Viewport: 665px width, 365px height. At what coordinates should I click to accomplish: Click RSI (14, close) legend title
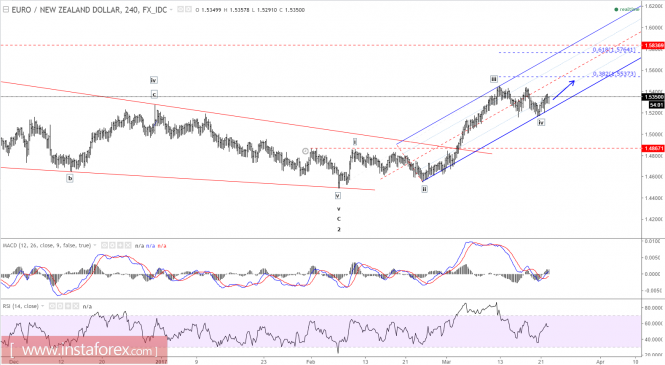pyautogui.click(x=21, y=306)
